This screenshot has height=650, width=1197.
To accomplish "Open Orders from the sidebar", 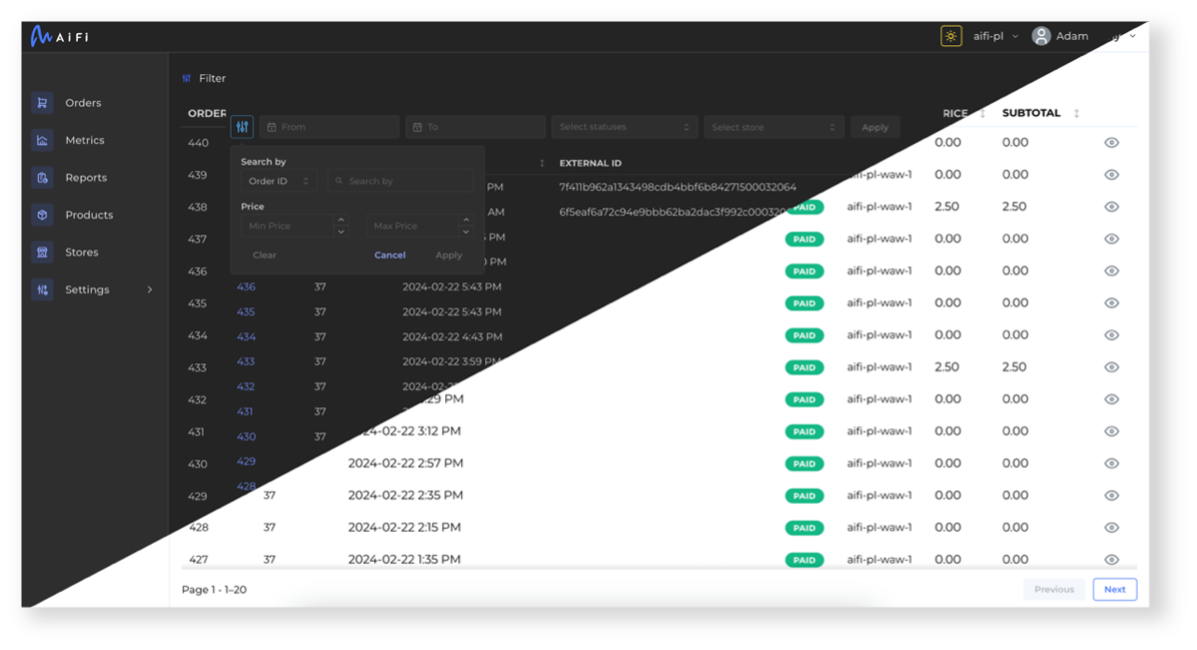I will [83, 103].
